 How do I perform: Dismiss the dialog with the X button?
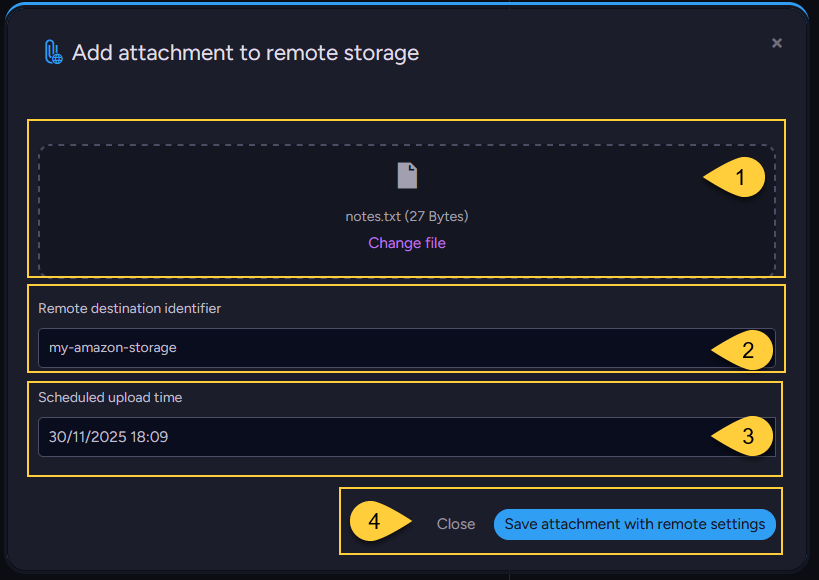tap(777, 43)
